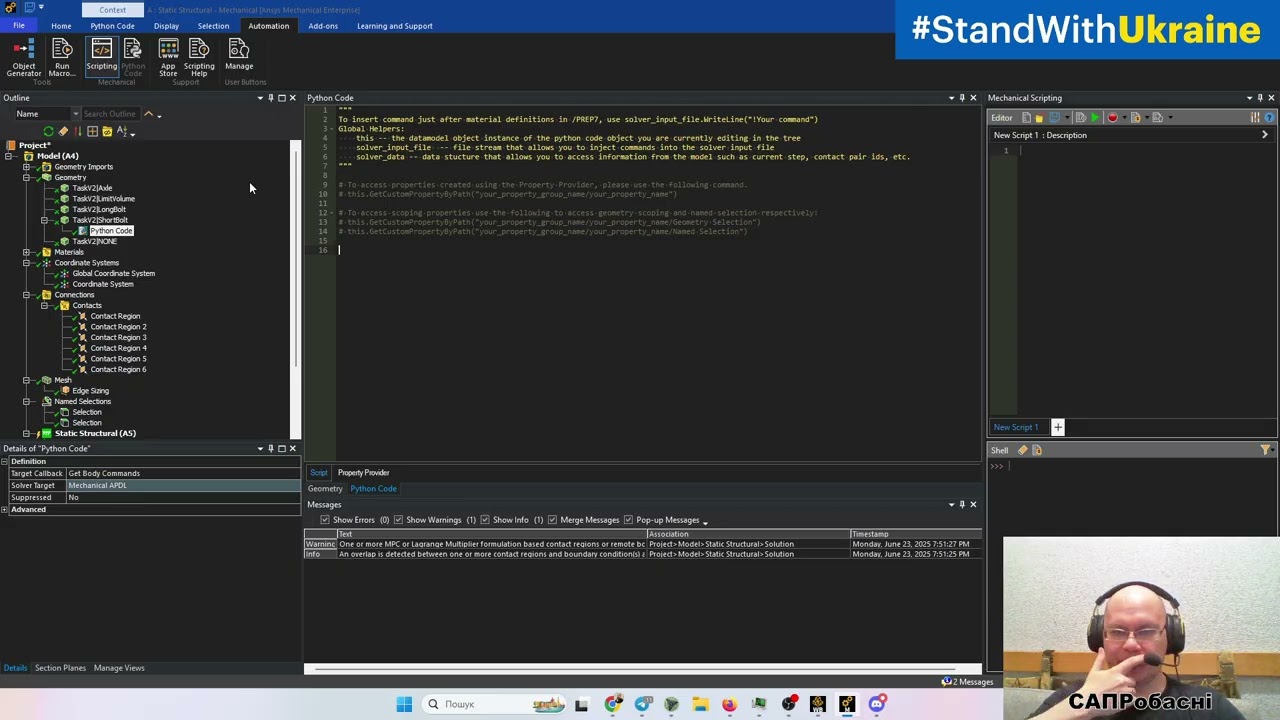Save script with the Editor floppy disk icon

click(x=1054, y=118)
